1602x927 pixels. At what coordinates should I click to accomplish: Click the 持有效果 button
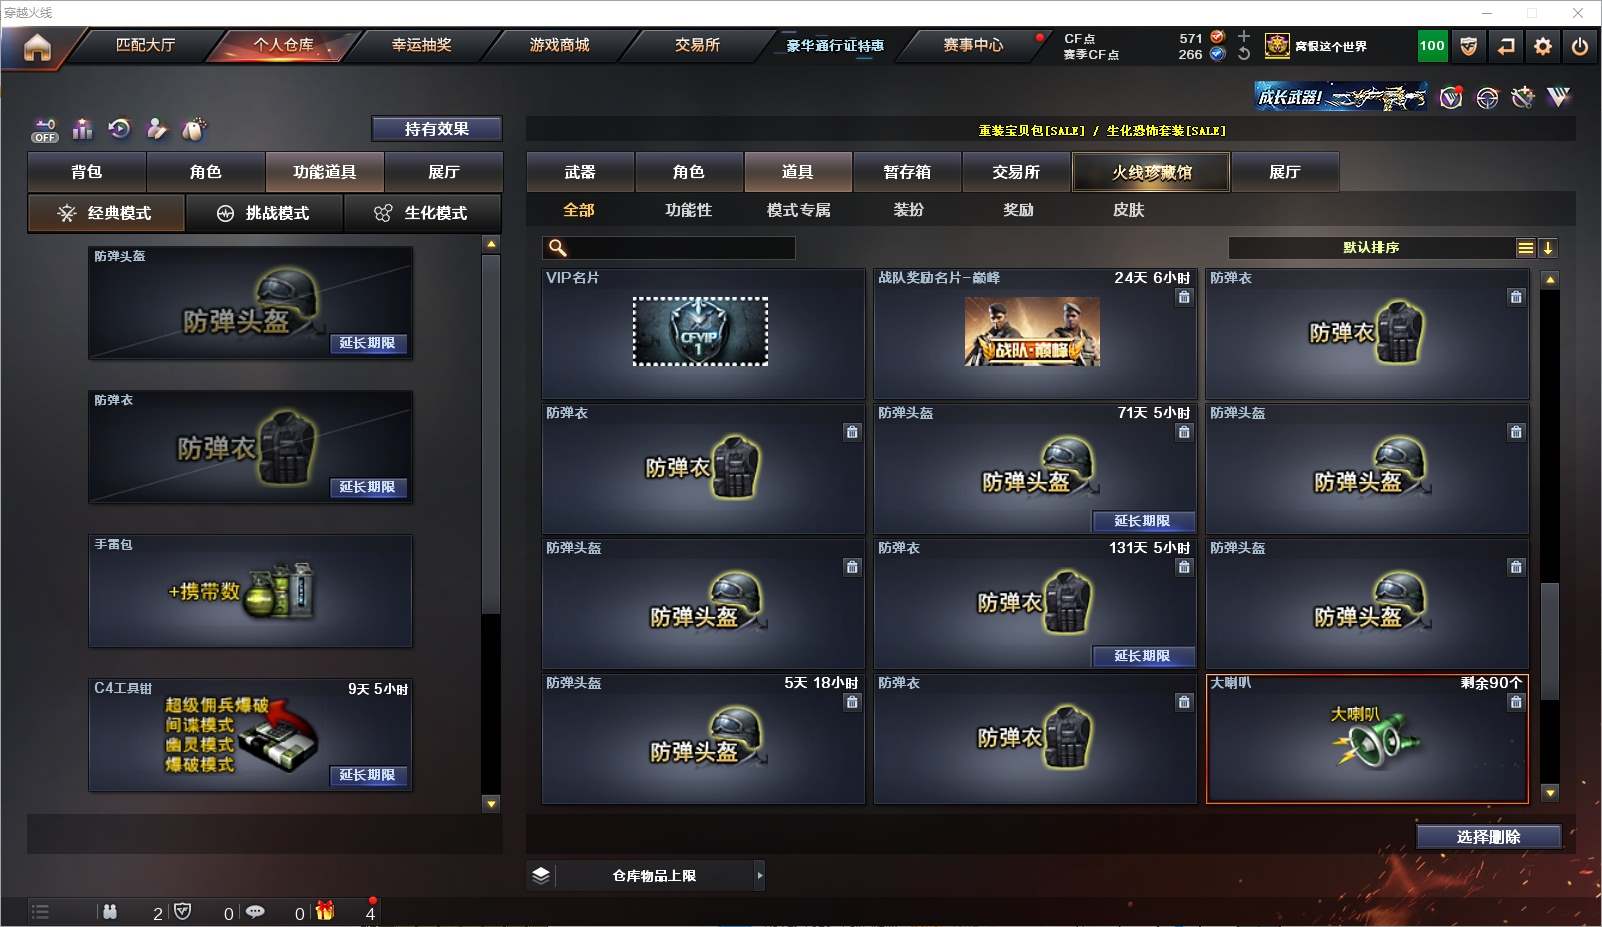(x=437, y=129)
